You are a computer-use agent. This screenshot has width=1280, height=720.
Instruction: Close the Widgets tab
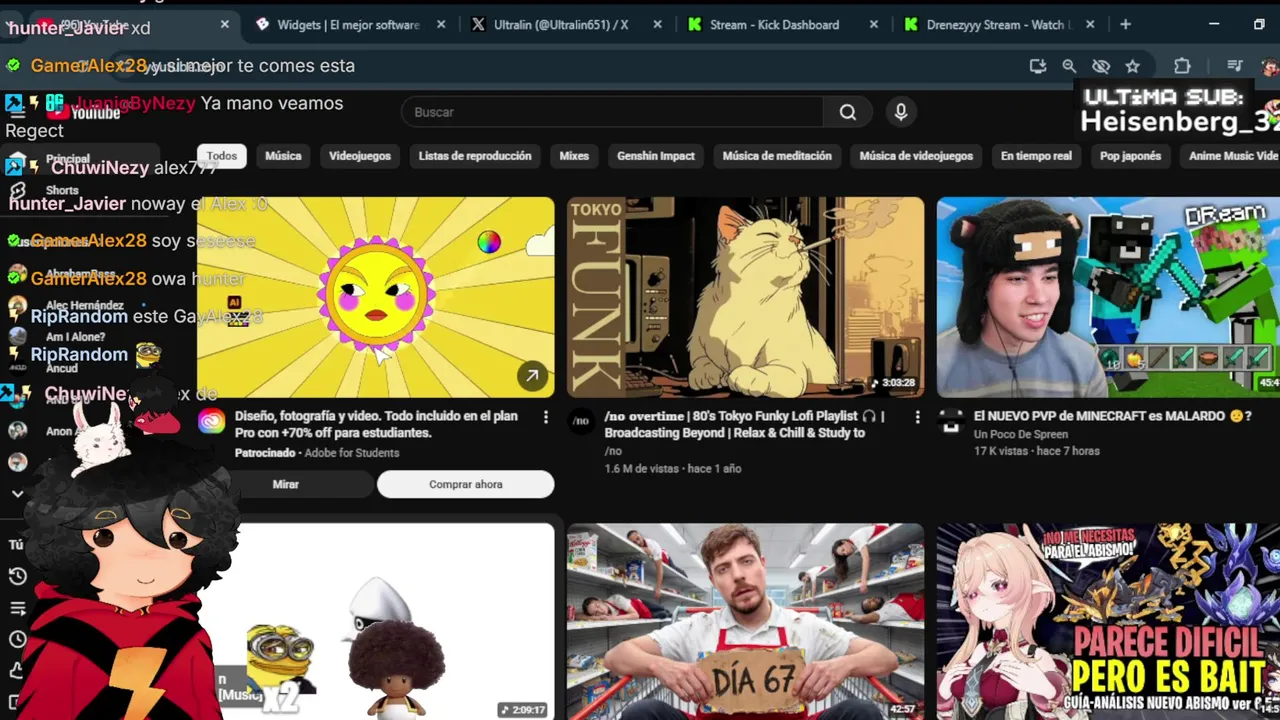tap(441, 25)
